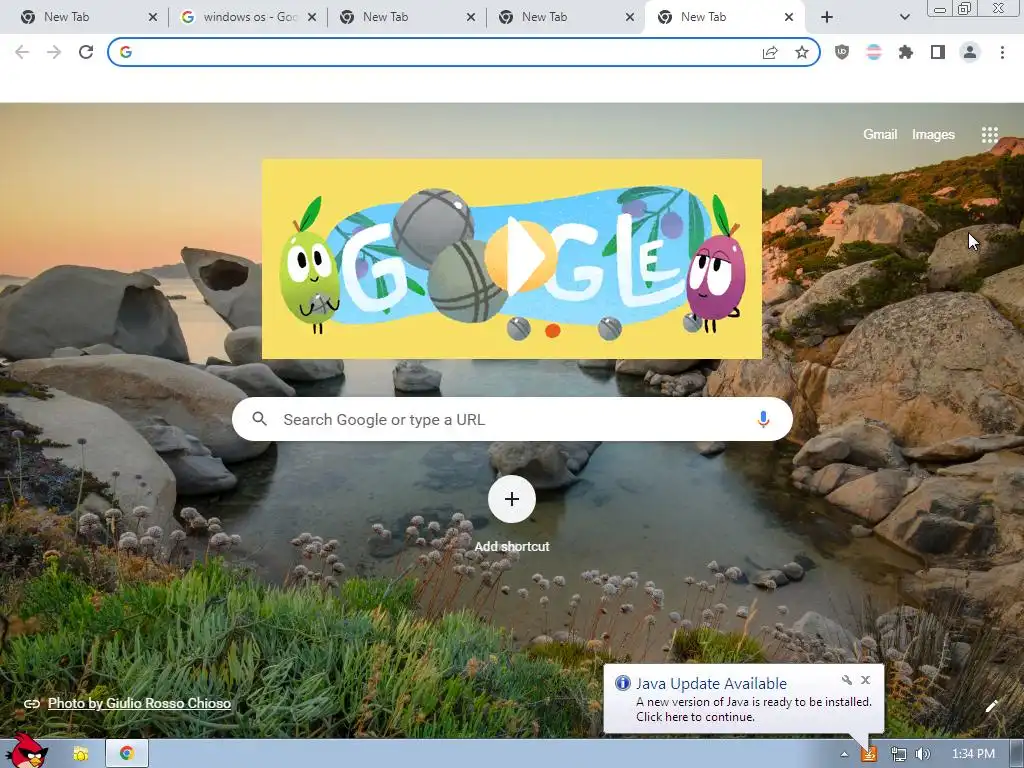The image size is (1024, 768).
Task: Expand the tab search dropdown arrow
Action: click(904, 17)
